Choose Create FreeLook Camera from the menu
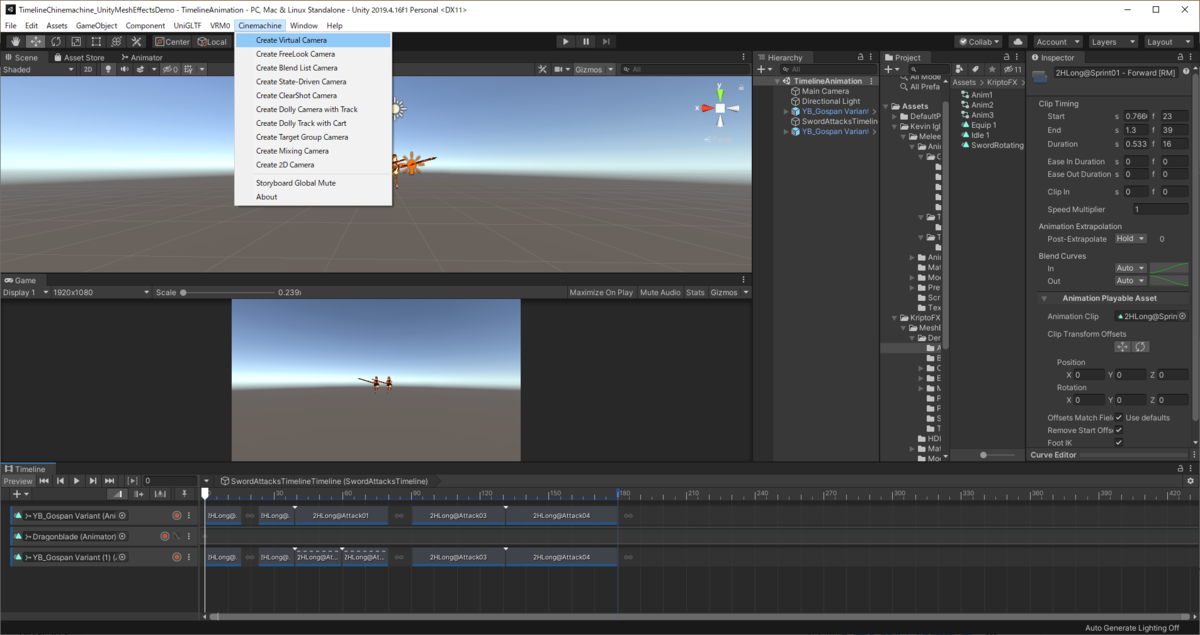The image size is (1200, 635). 295,54
